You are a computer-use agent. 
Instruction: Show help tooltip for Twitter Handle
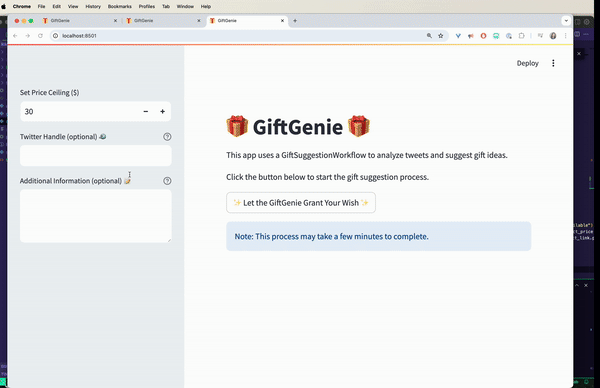[167, 137]
